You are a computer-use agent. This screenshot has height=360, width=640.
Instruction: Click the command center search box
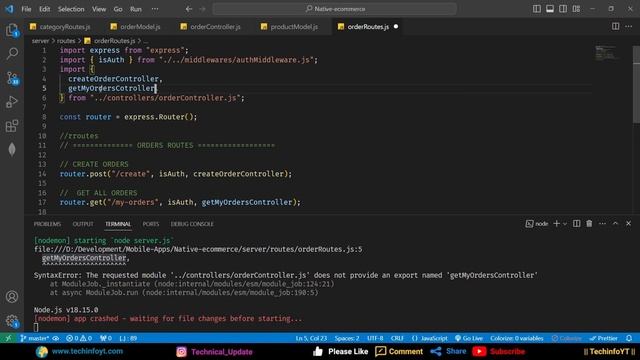(x=335, y=9)
